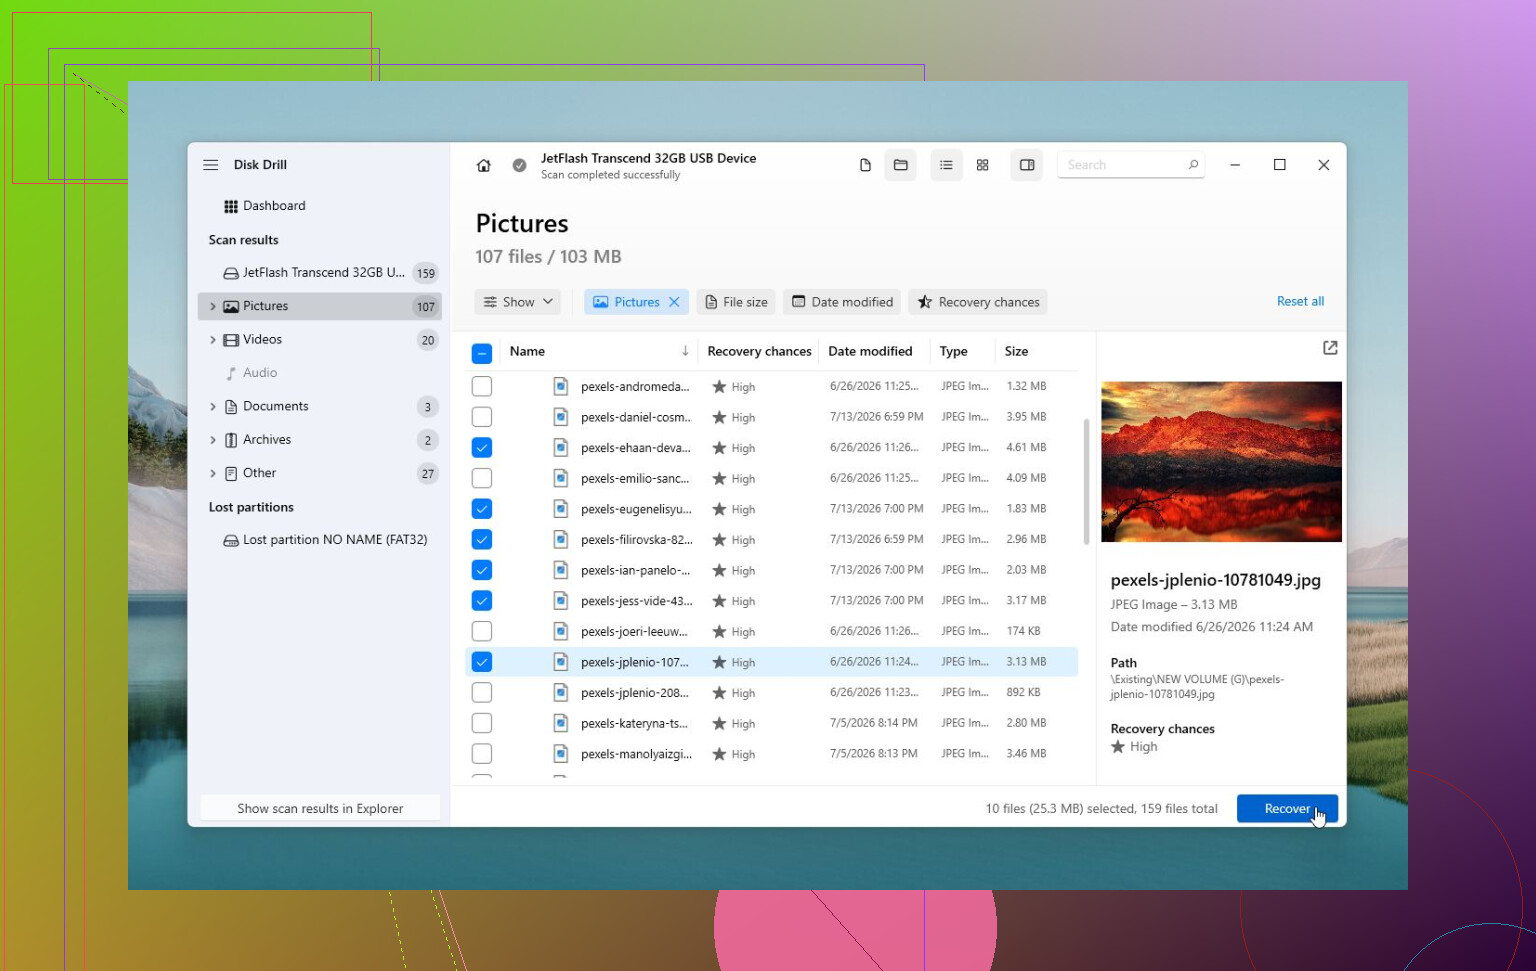Click Reset all filters link
This screenshot has height=971, width=1536.
coord(1300,301)
